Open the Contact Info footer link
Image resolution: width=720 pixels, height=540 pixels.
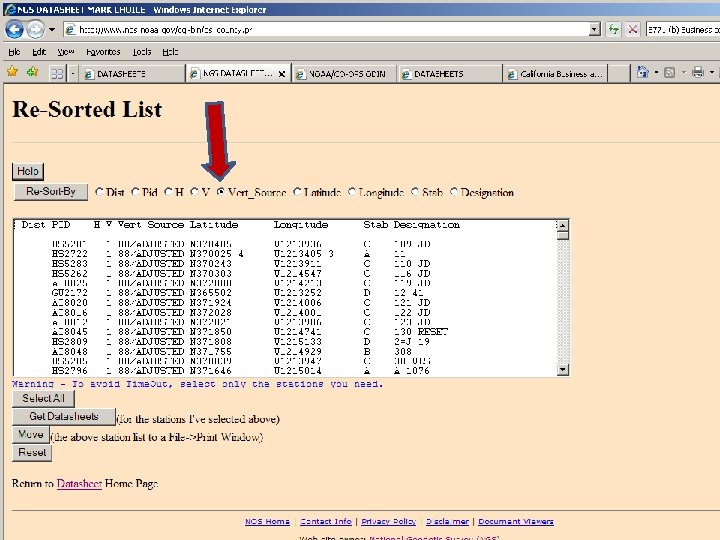[326, 522]
